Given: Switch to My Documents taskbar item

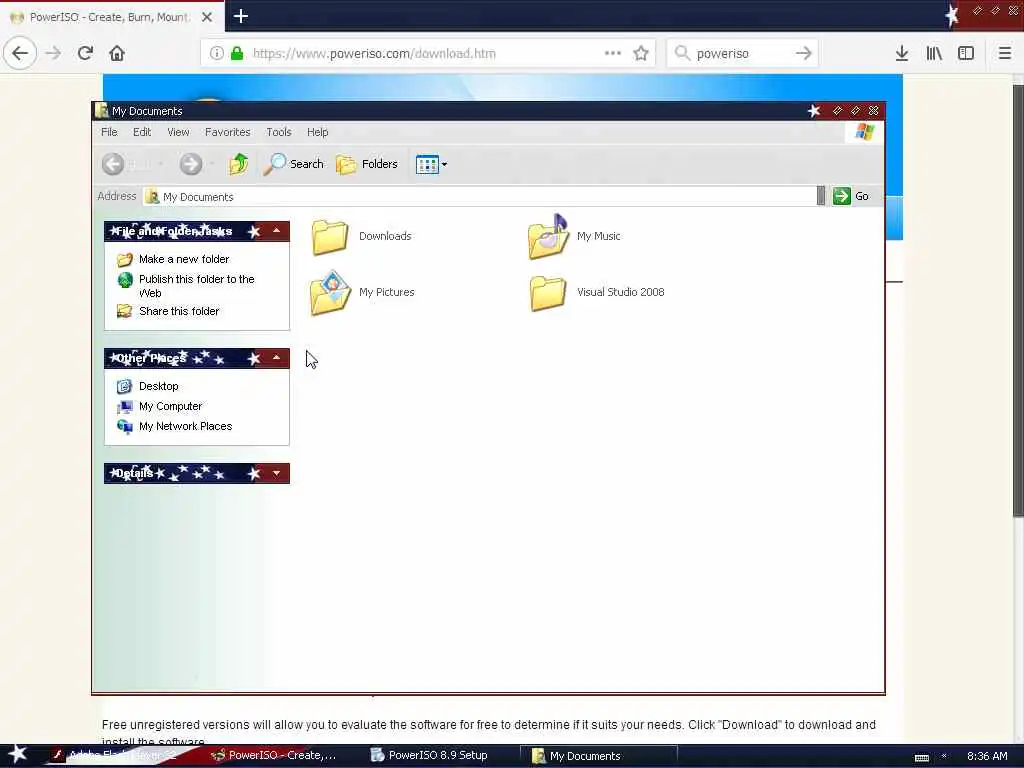Looking at the screenshot, I should pos(598,756).
